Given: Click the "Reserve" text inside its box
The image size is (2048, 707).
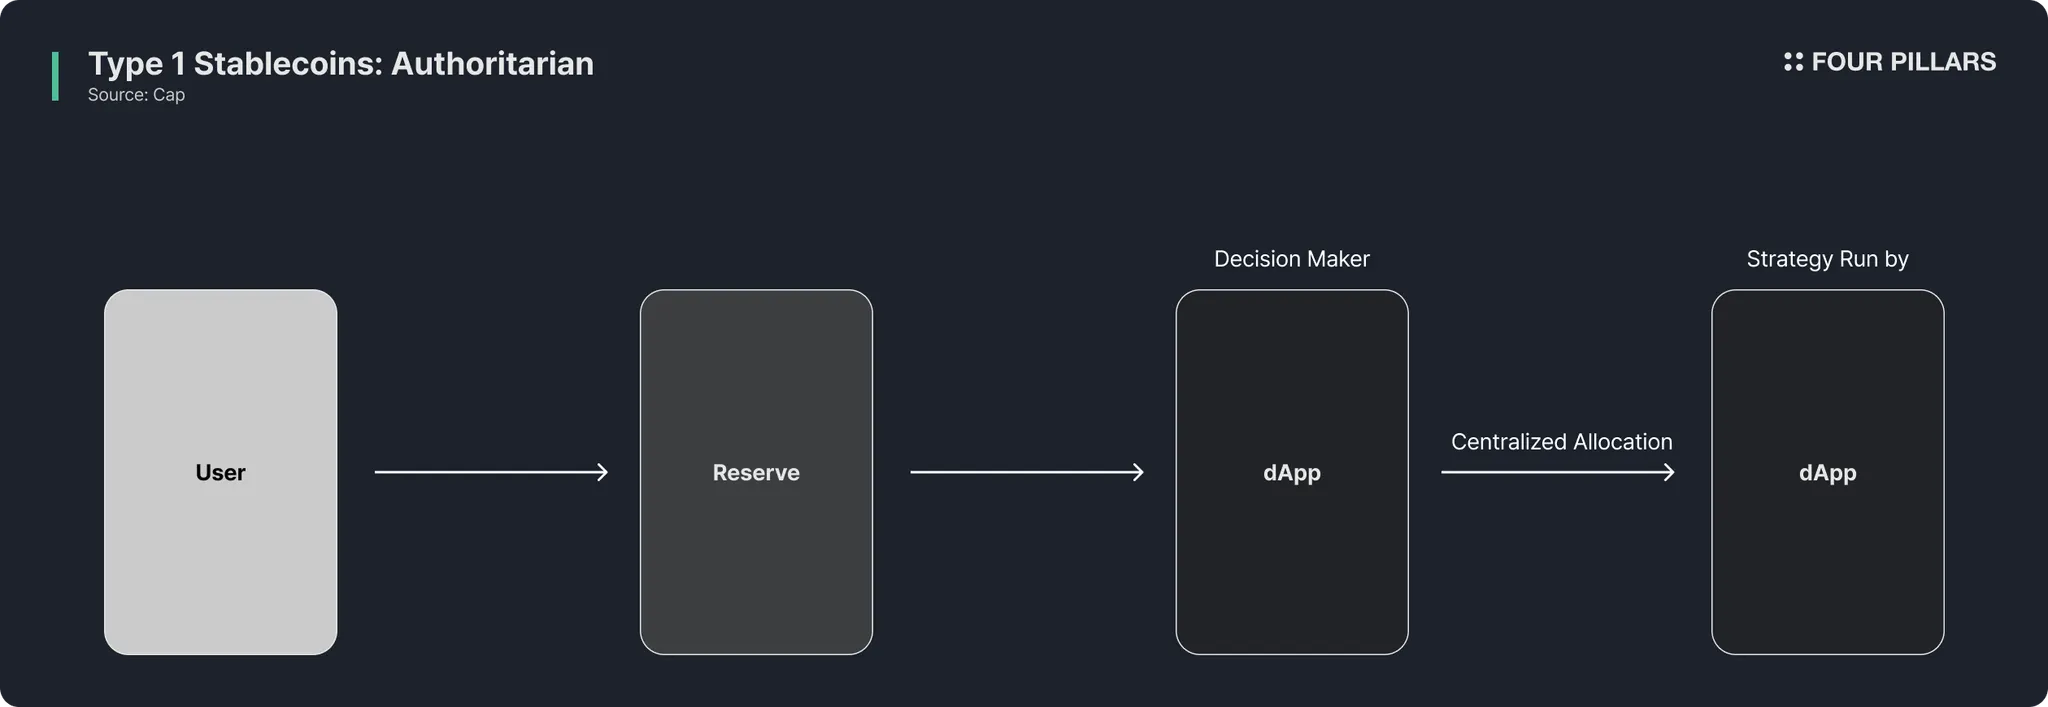Looking at the screenshot, I should 756,473.
